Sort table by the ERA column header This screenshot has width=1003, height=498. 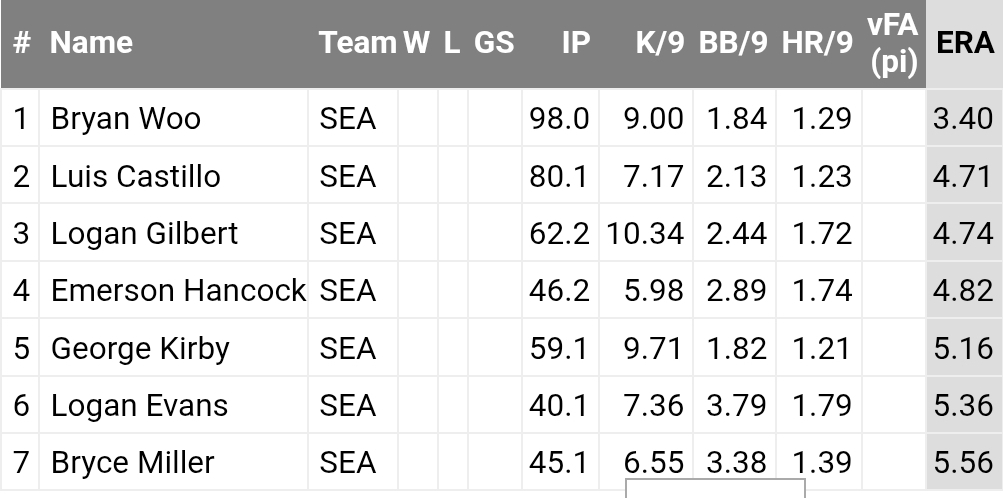tap(964, 42)
